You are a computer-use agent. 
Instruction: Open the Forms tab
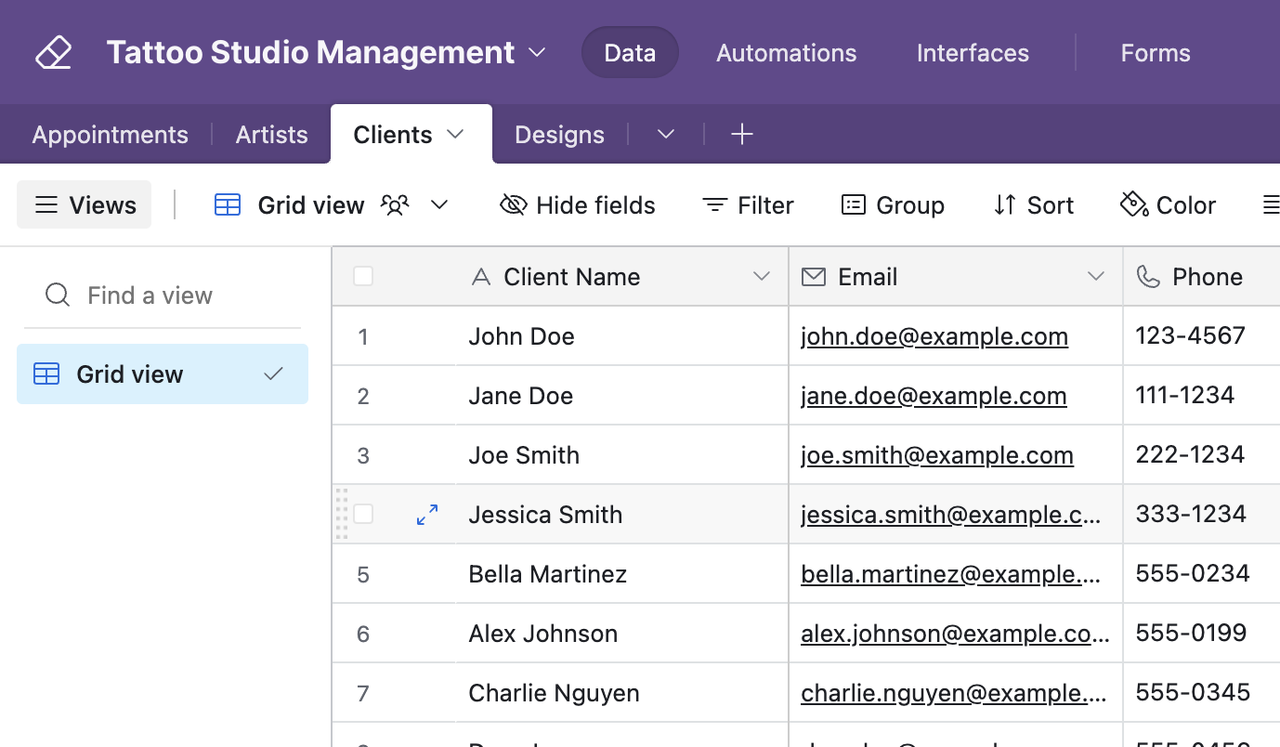[x=1155, y=53]
